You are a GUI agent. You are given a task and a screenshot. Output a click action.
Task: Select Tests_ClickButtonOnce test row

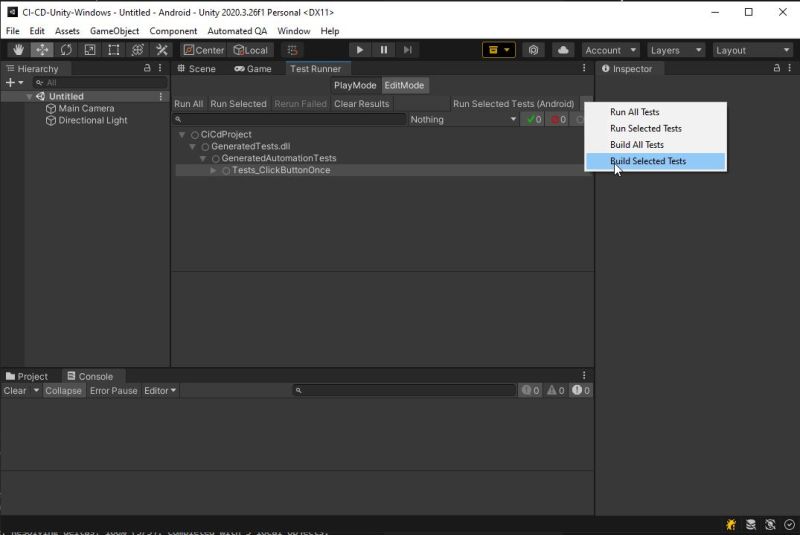click(383, 170)
